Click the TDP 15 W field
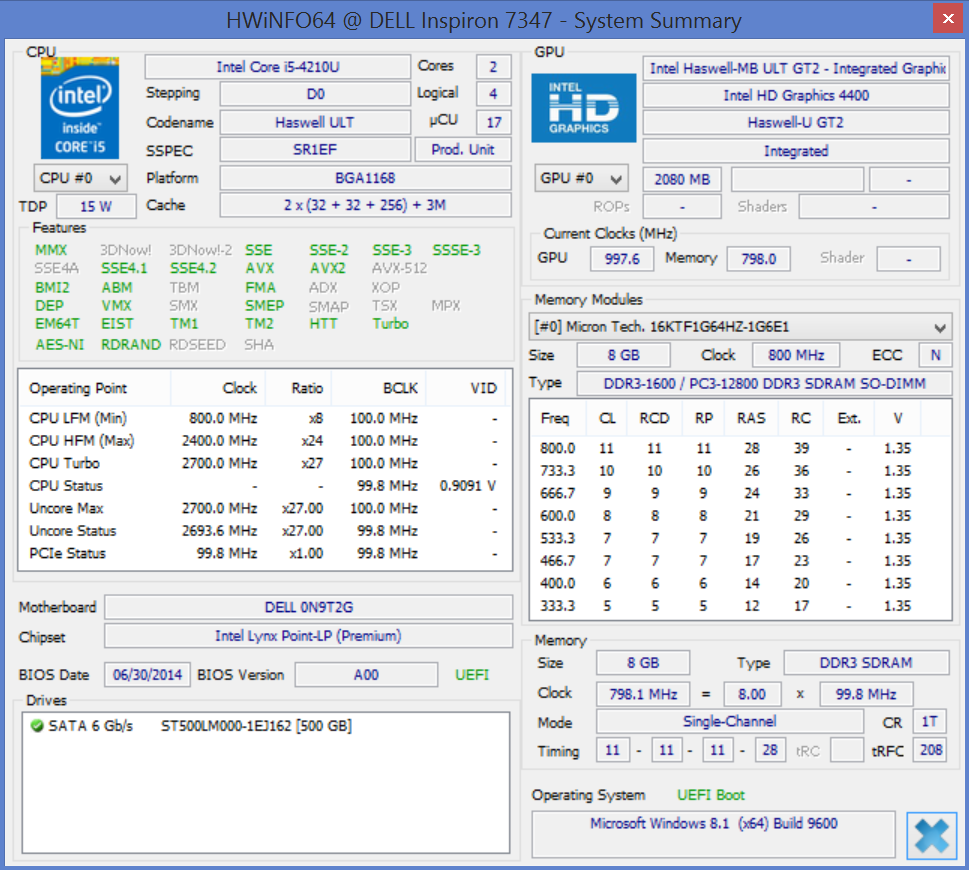The height and width of the screenshot is (870, 969). click(96, 206)
